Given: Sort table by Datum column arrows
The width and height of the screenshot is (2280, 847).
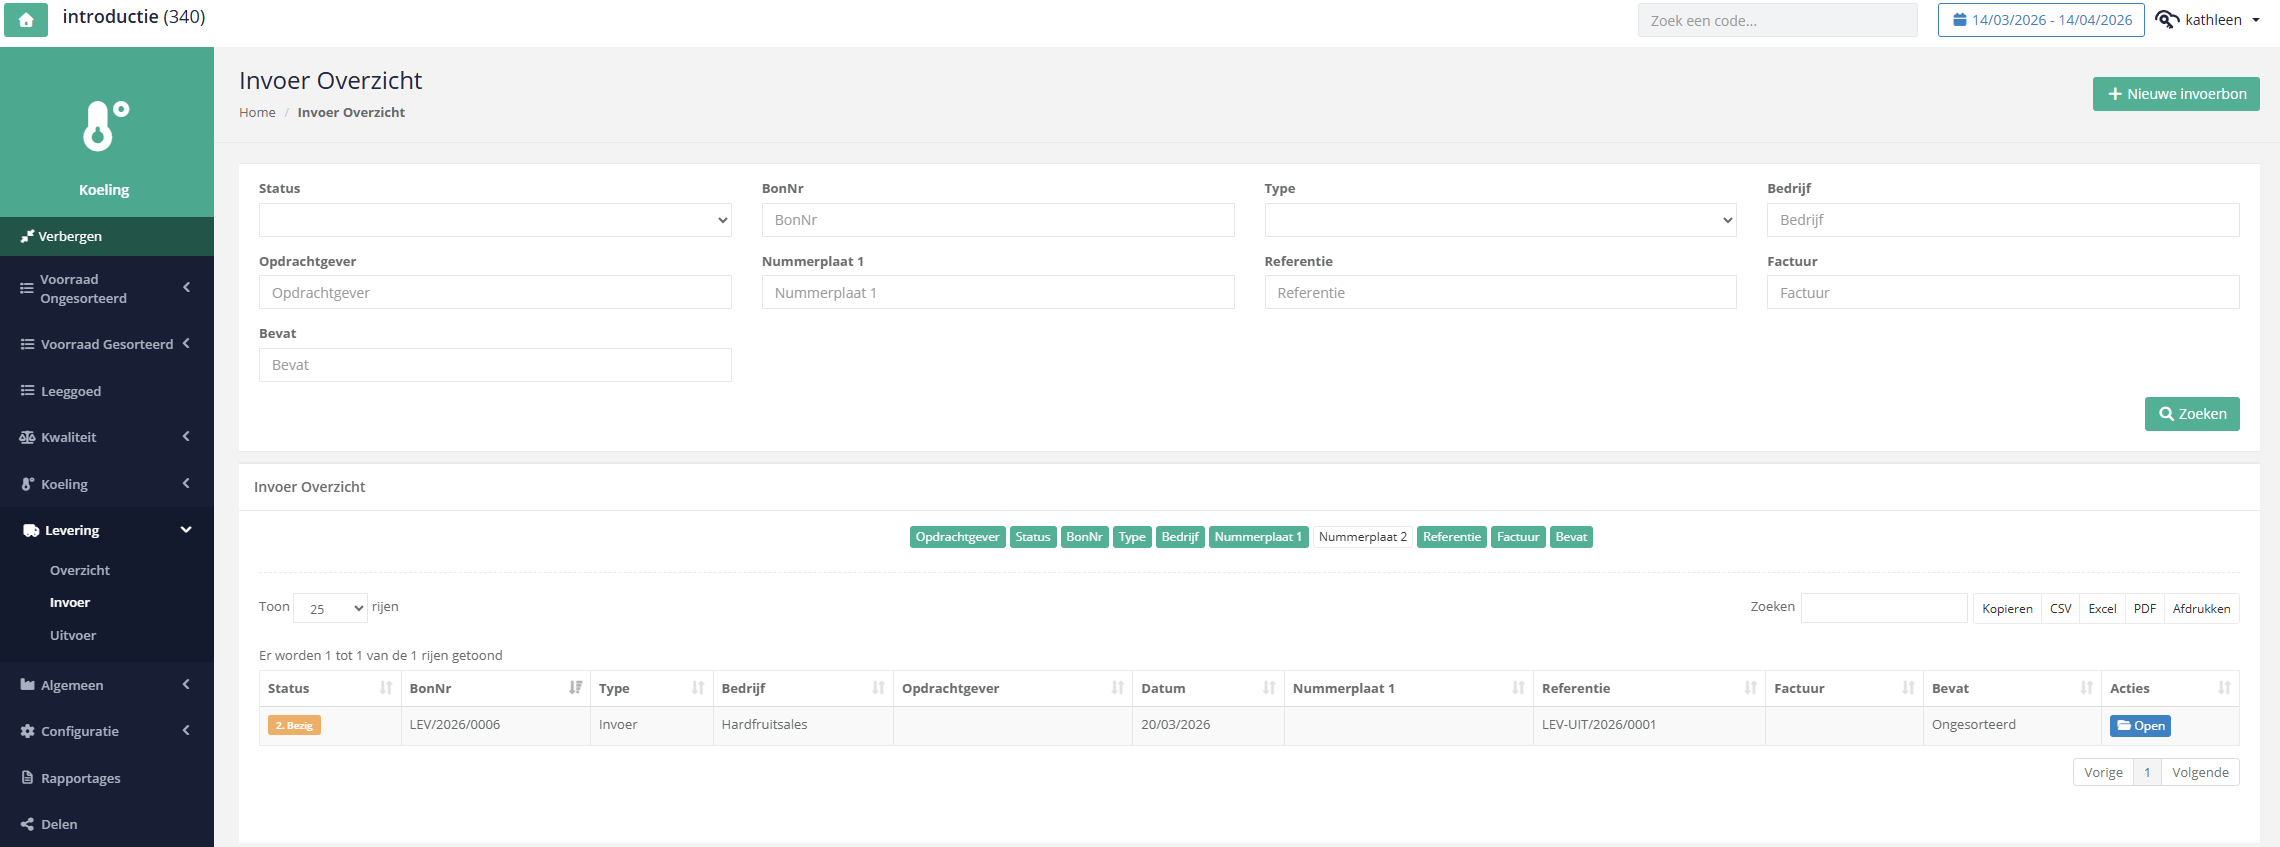Looking at the screenshot, I should [x=1269, y=688].
